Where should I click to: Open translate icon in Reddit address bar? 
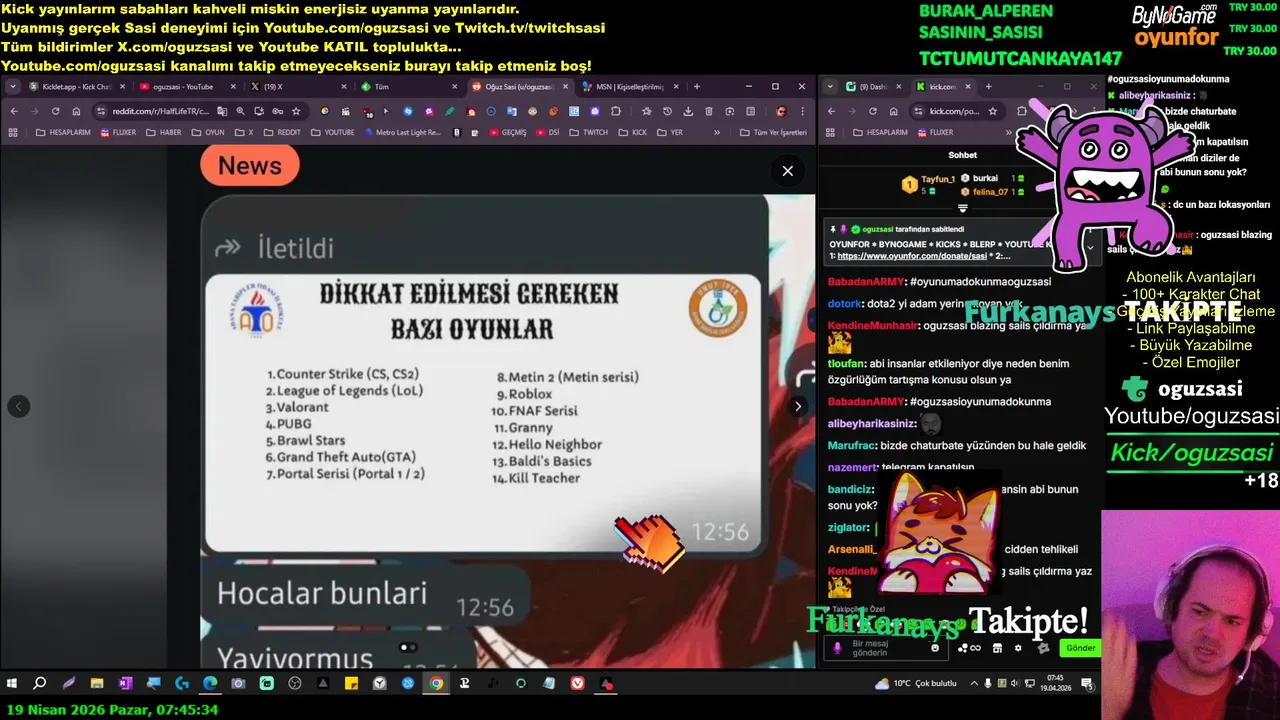(220, 111)
